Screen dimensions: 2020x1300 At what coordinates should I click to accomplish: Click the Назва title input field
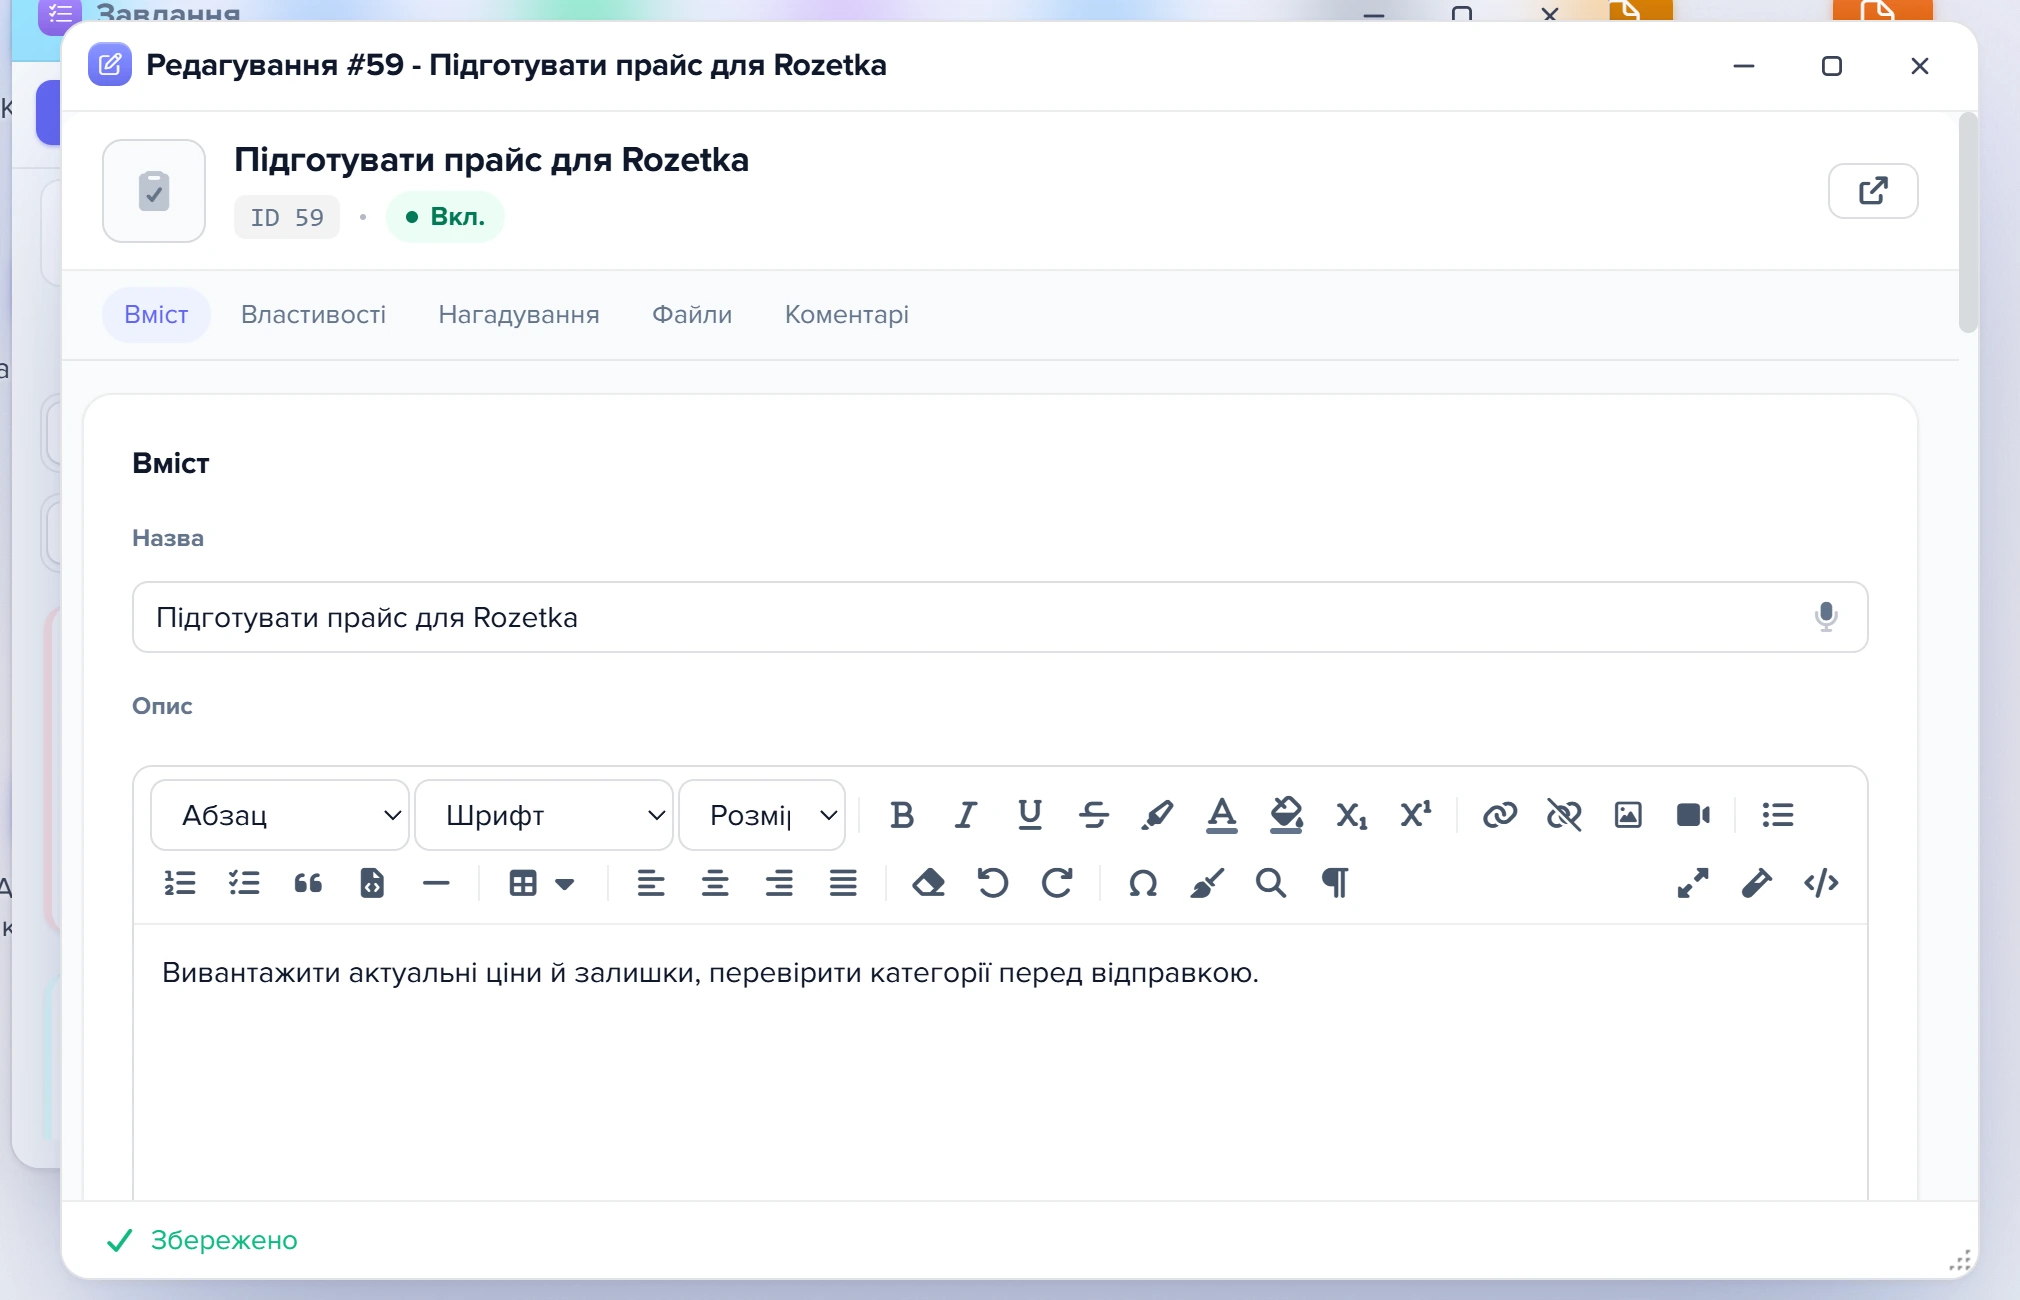1000,617
